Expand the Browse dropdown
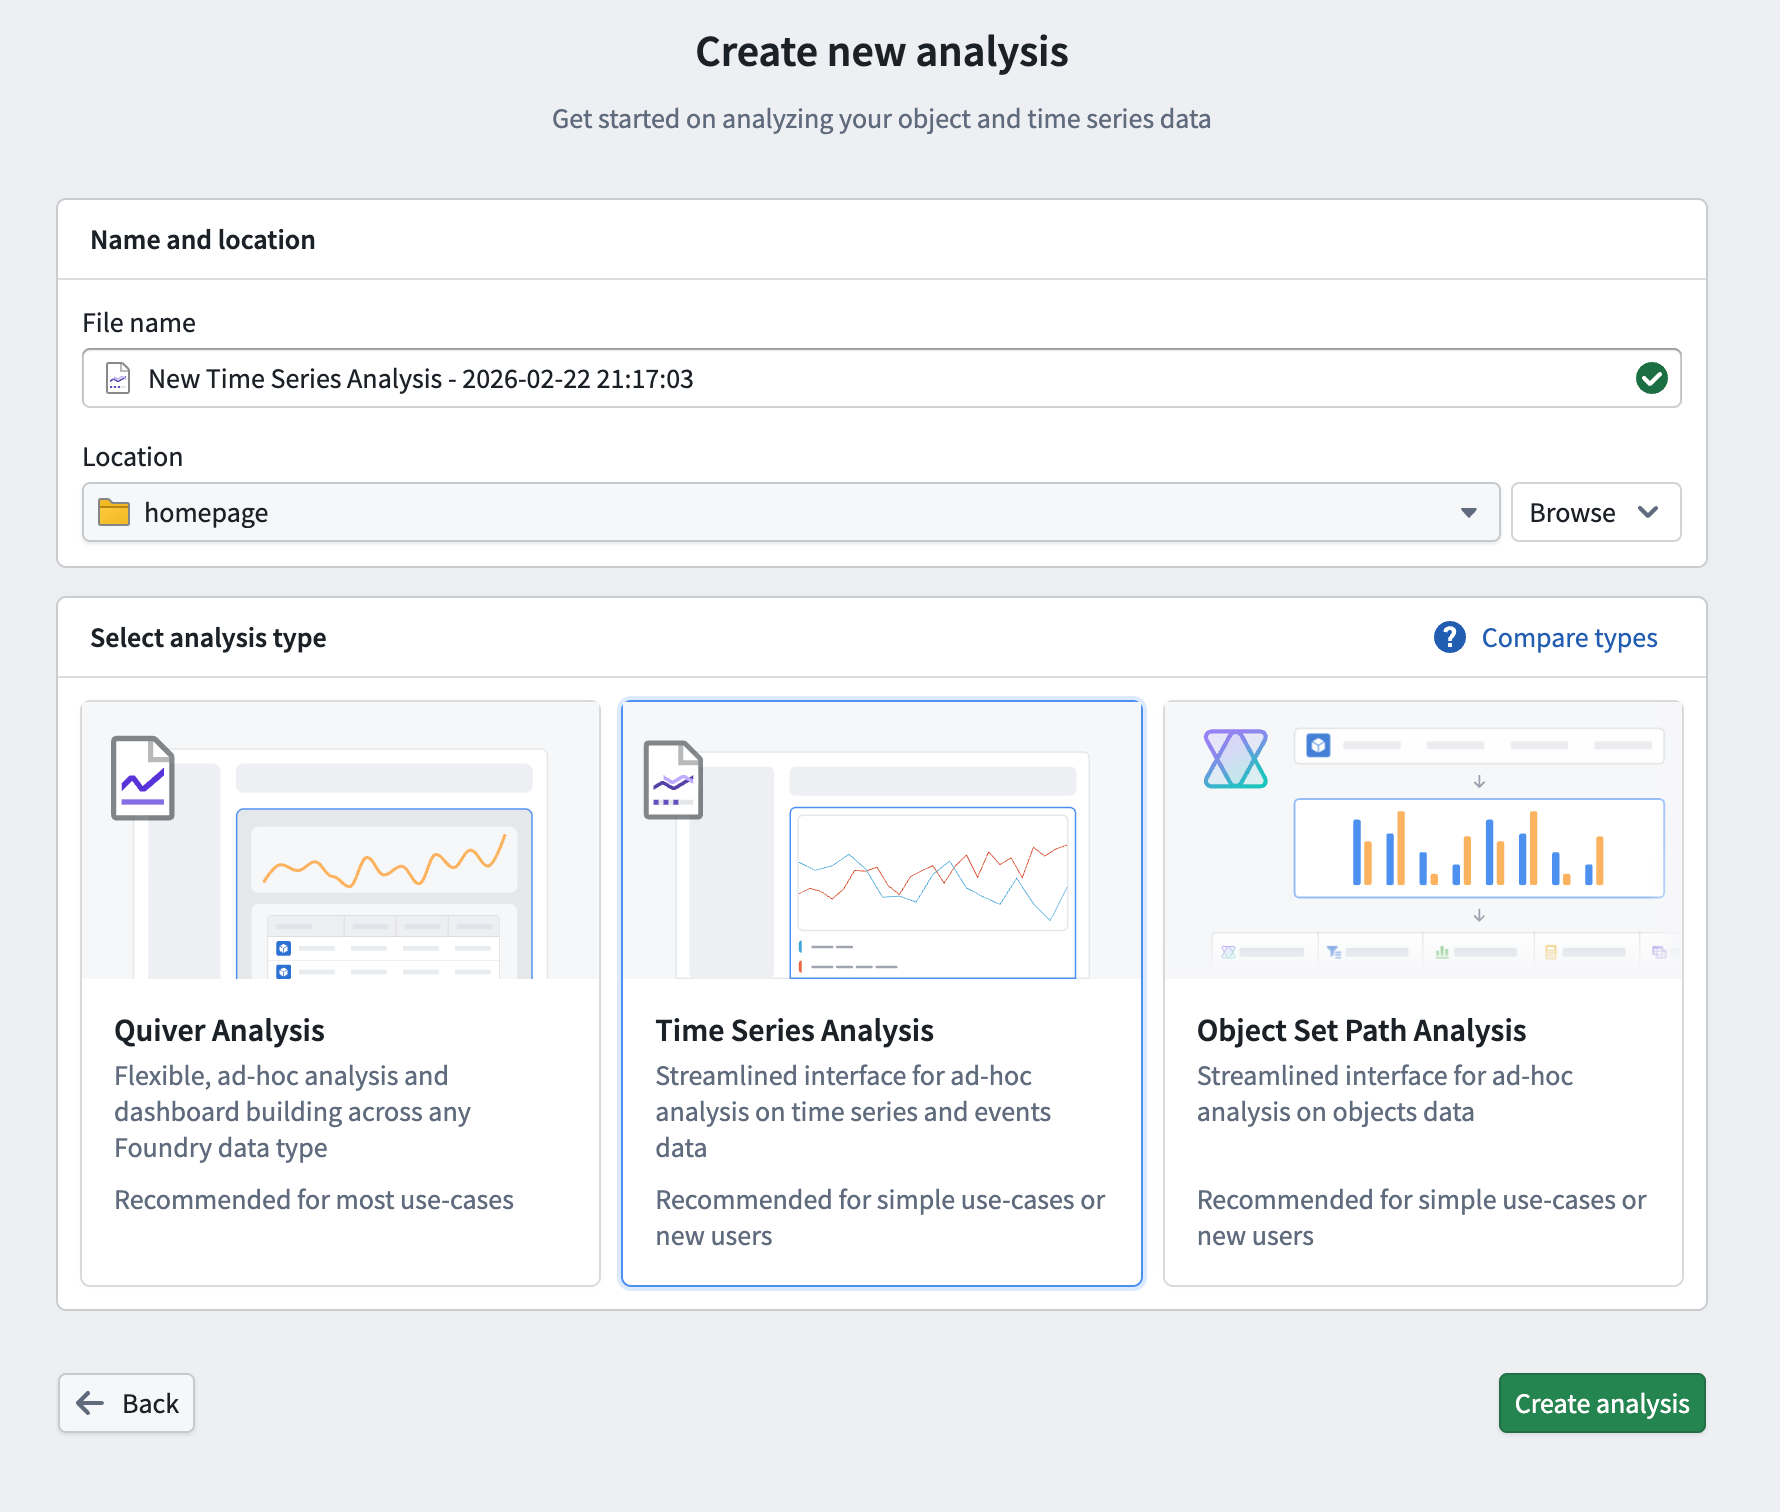Screen dimensions: 1780x1512 point(1595,512)
